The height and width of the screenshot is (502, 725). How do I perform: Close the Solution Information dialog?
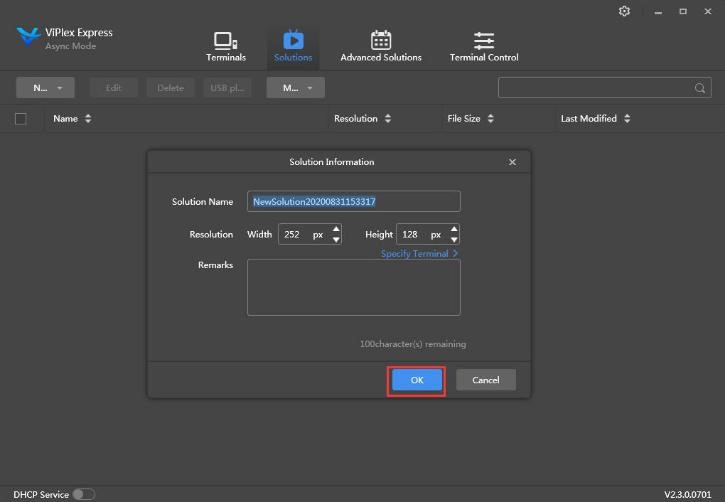point(512,162)
